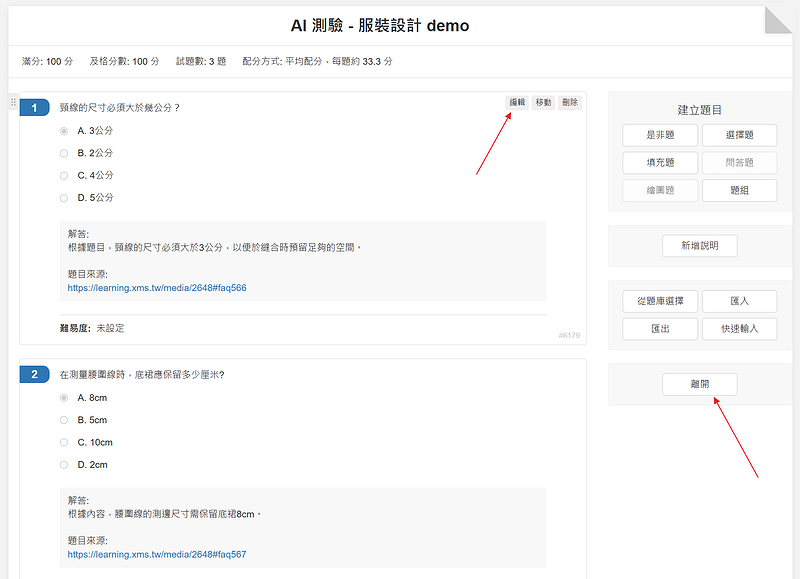Click the 新增說明 button
Image resolution: width=800 pixels, height=579 pixels.
point(699,246)
